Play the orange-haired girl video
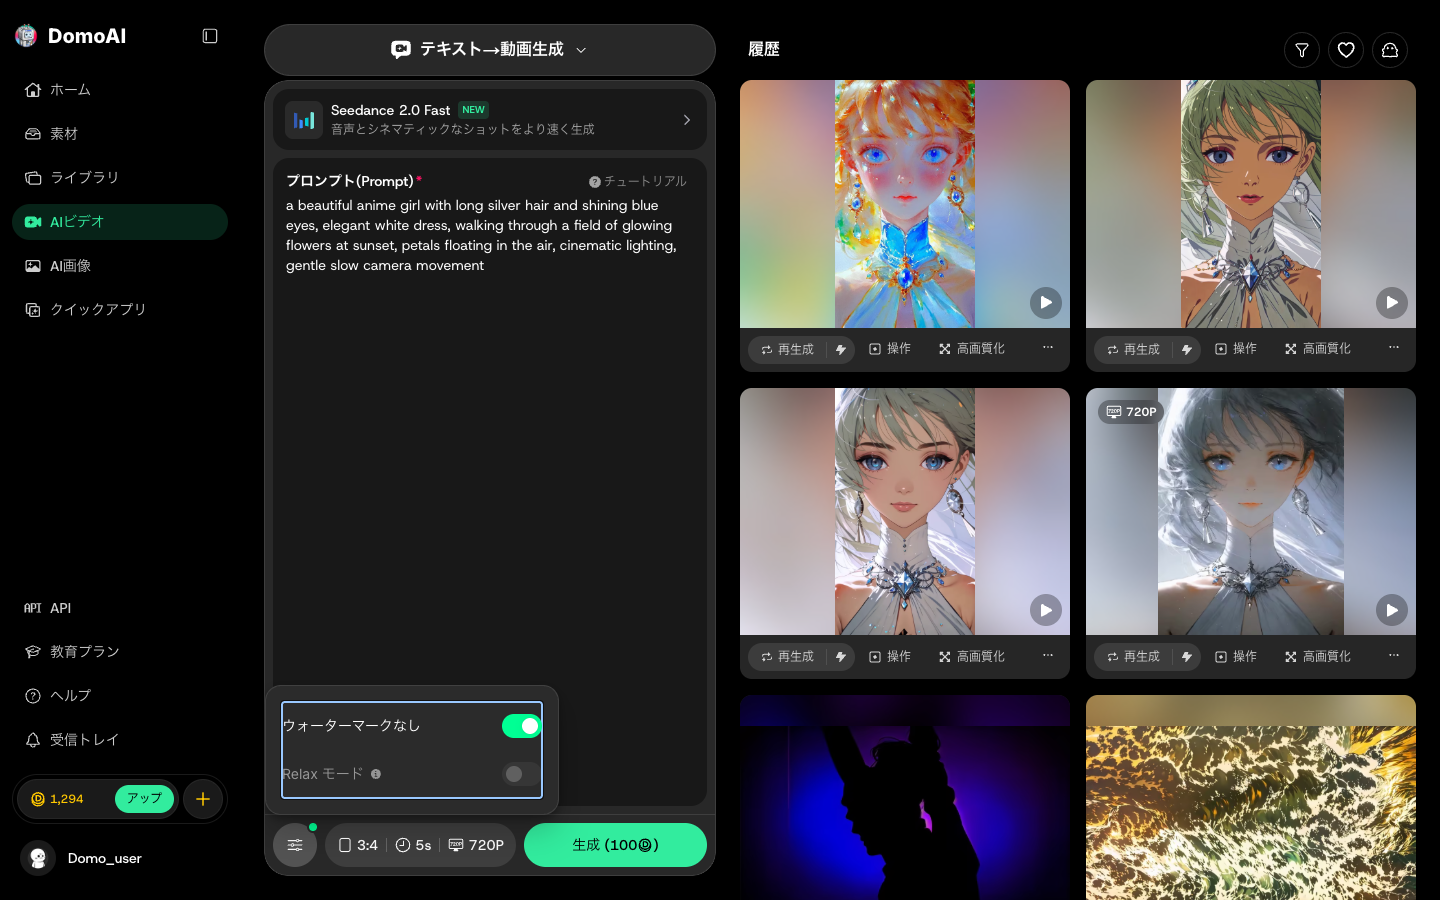The width and height of the screenshot is (1440, 900). pos(1046,302)
